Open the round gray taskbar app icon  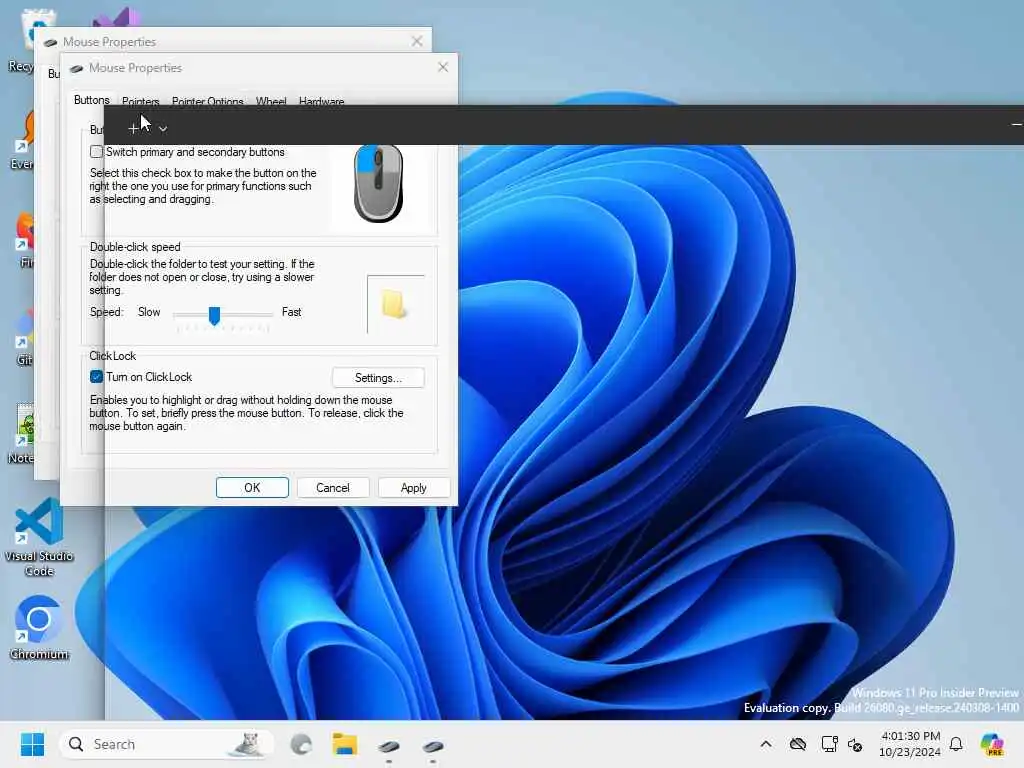301,744
